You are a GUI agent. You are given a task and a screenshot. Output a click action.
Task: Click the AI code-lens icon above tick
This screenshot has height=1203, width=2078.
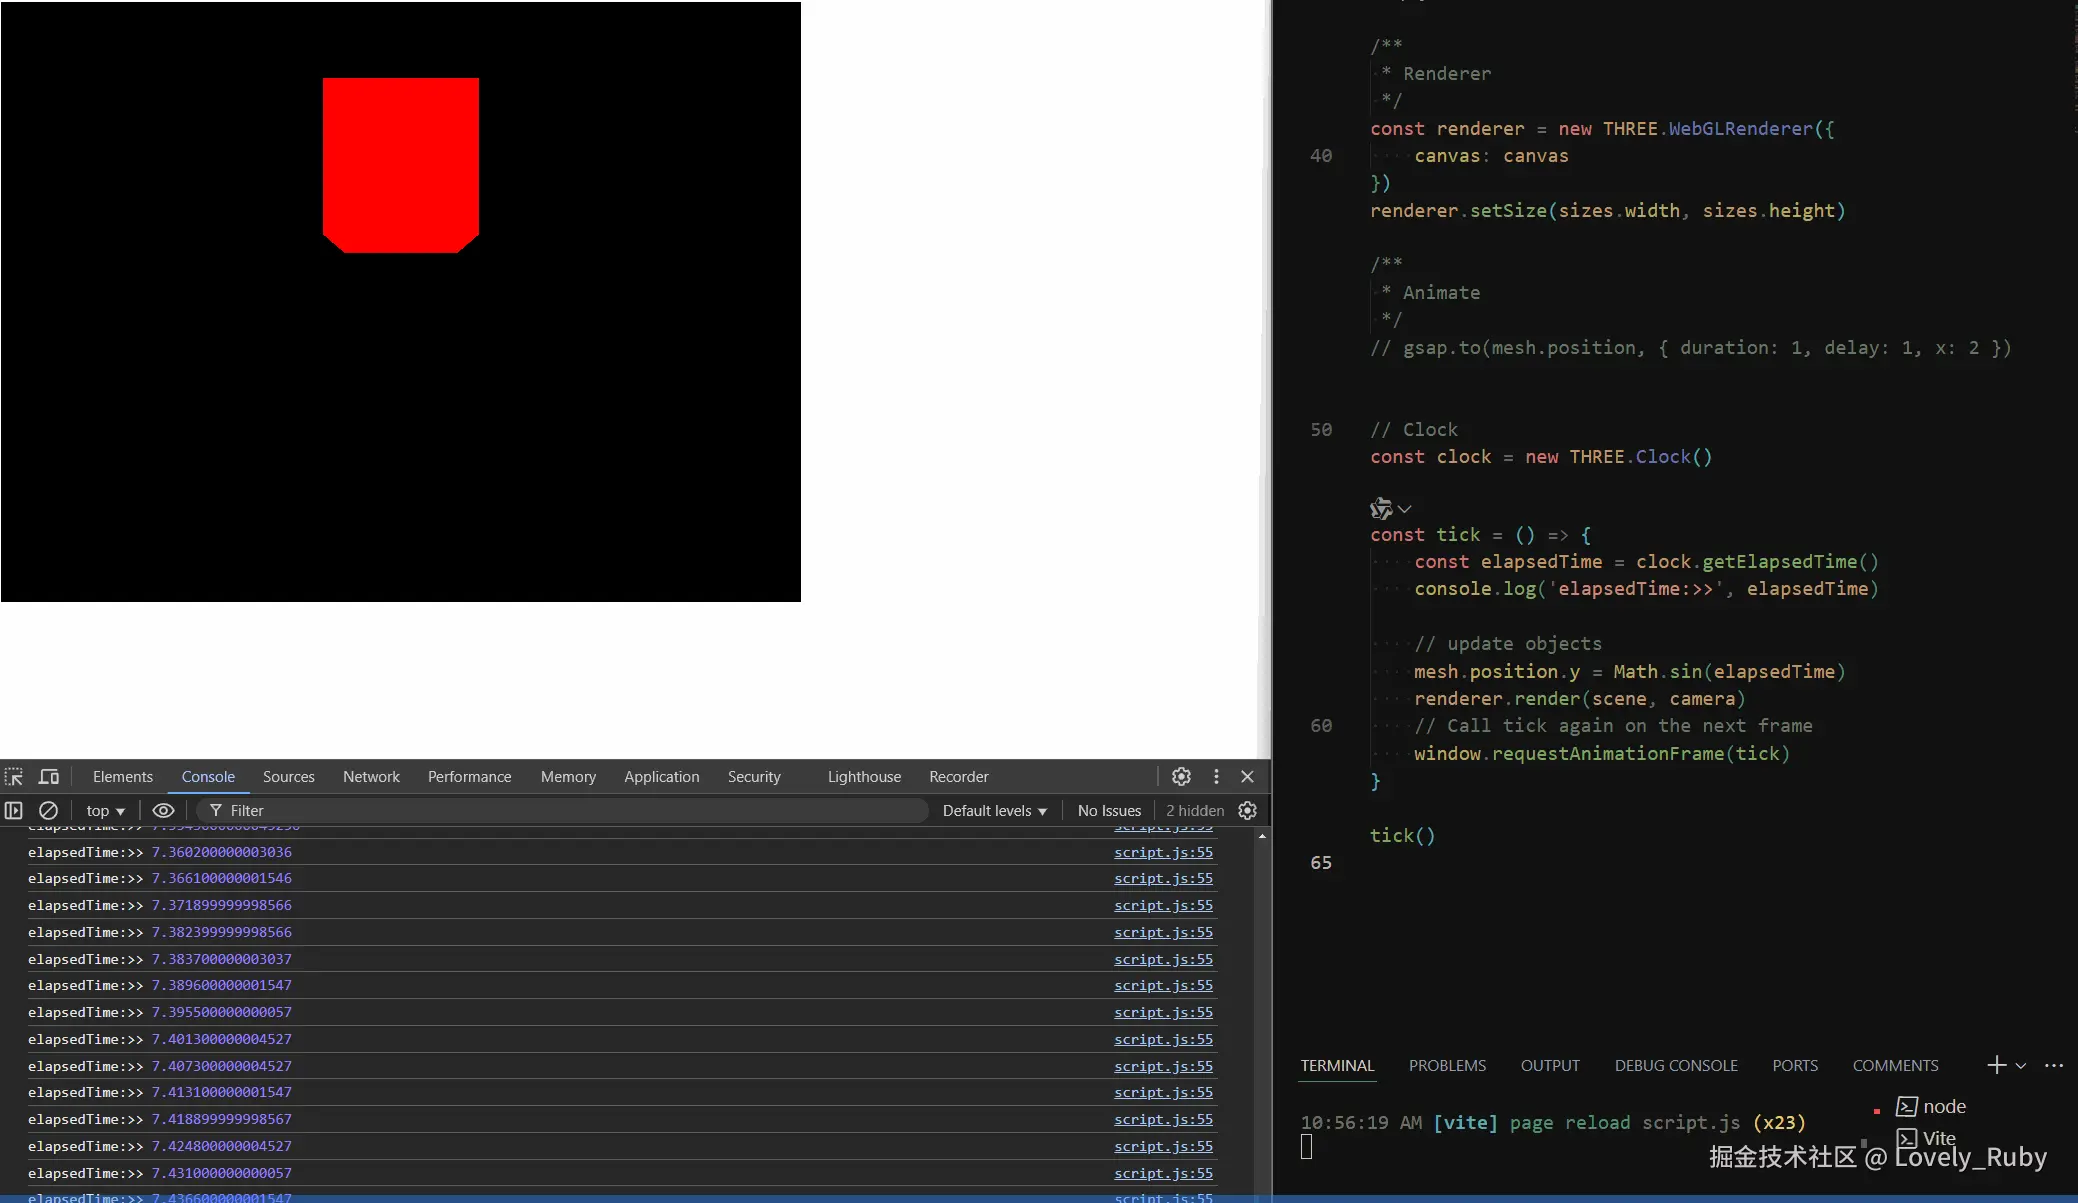tap(1381, 509)
